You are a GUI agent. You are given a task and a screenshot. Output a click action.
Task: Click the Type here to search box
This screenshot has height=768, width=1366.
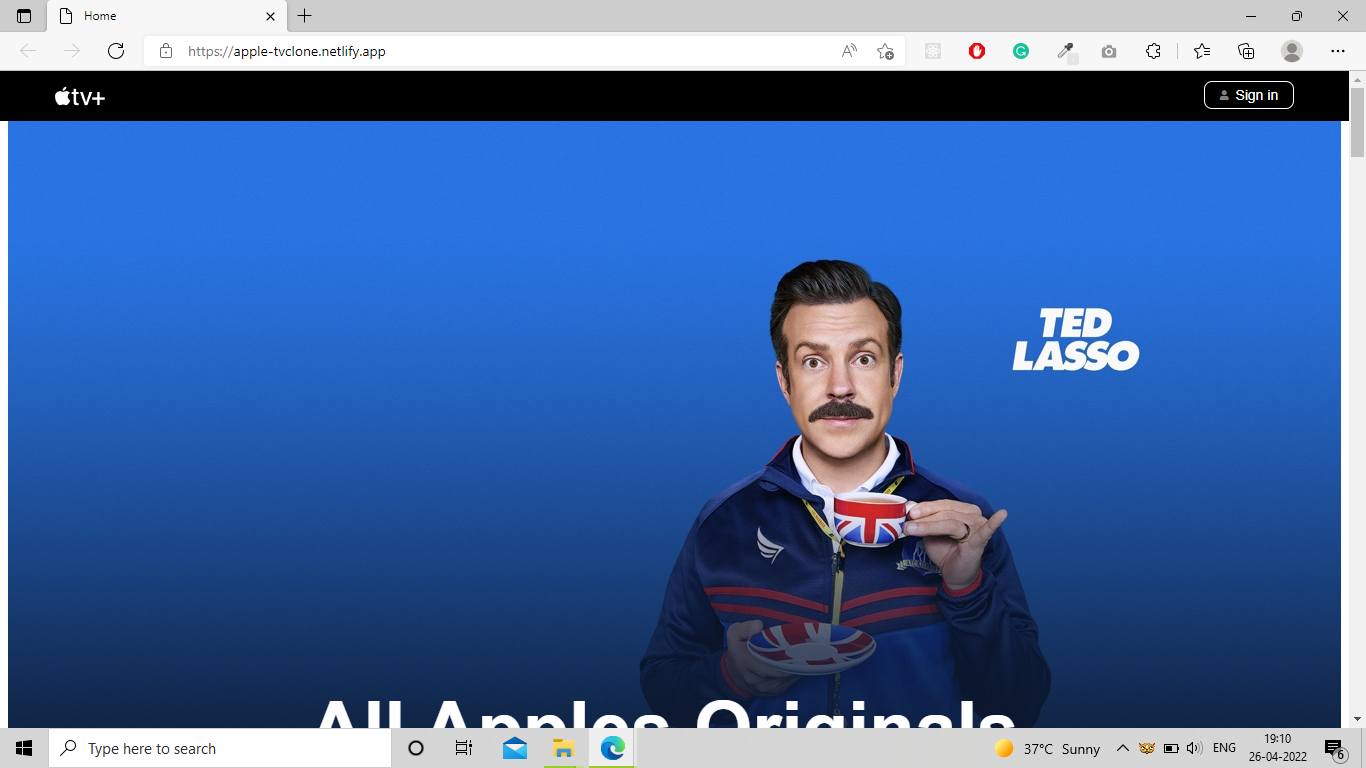coord(220,748)
